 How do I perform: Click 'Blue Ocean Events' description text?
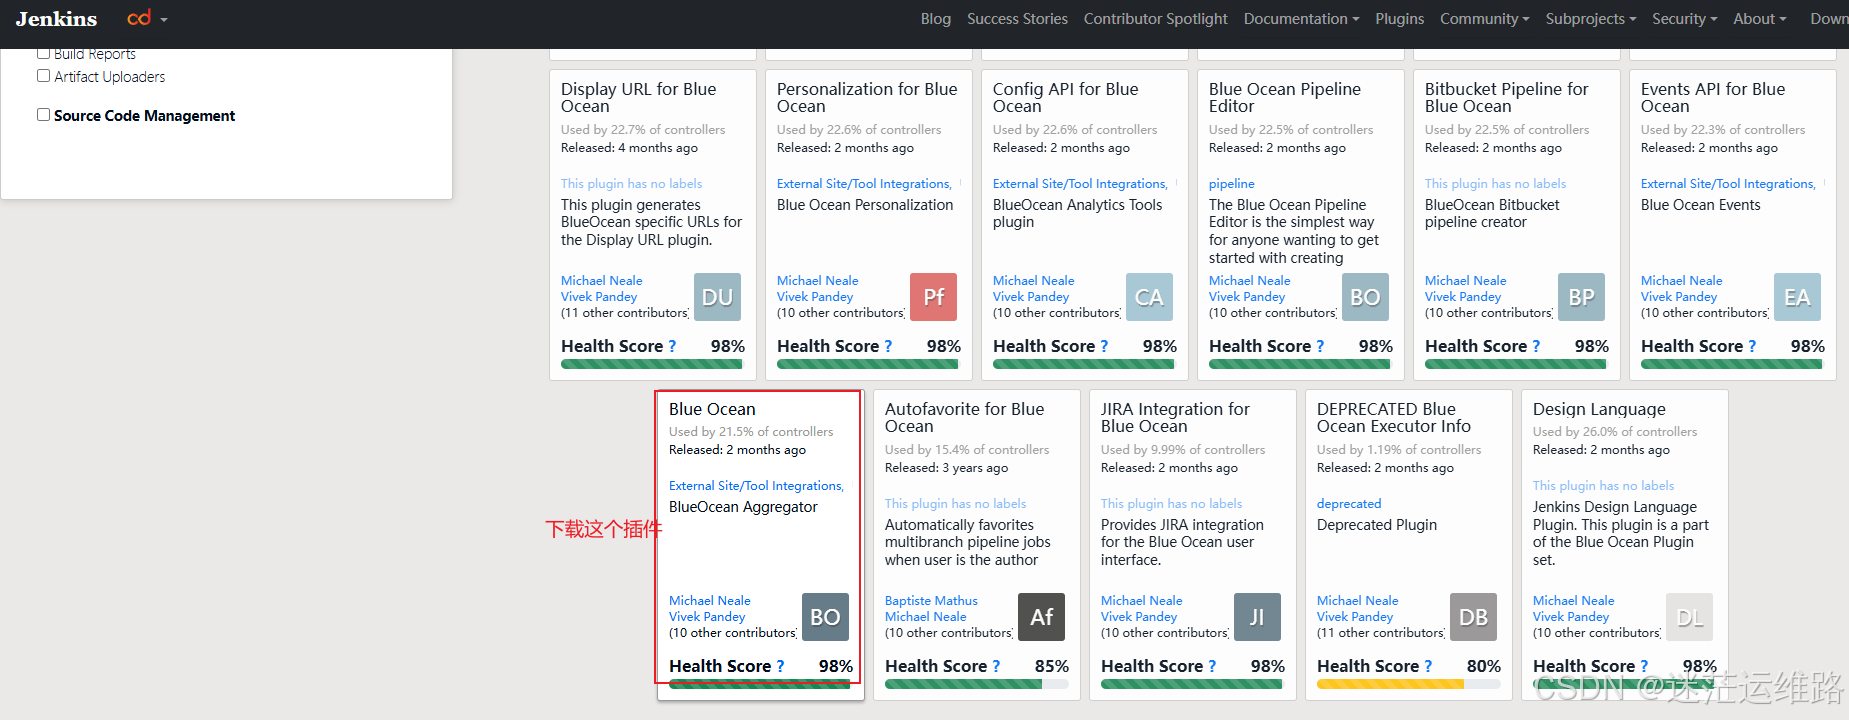point(1700,205)
